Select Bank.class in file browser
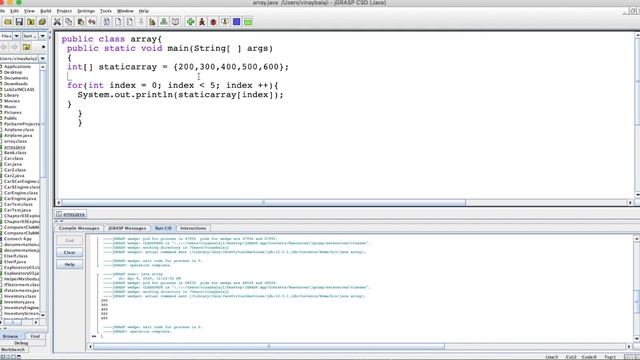The width and height of the screenshot is (640, 360). (x=15, y=152)
